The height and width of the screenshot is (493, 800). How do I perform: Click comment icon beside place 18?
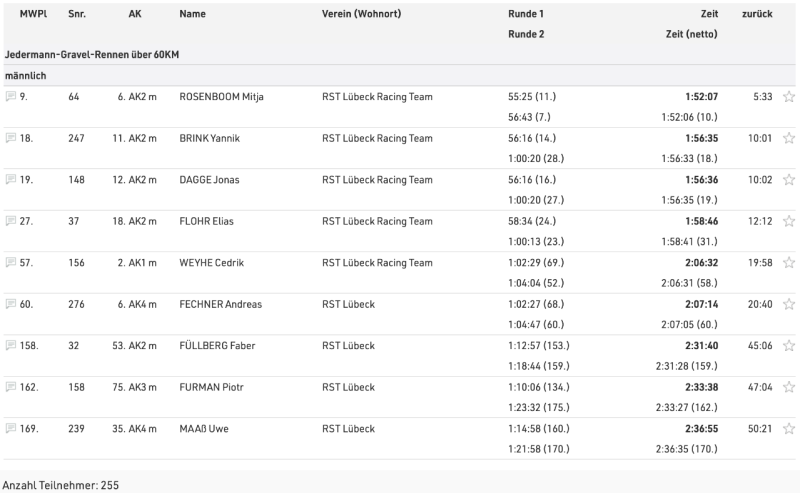(x=11, y=138)
